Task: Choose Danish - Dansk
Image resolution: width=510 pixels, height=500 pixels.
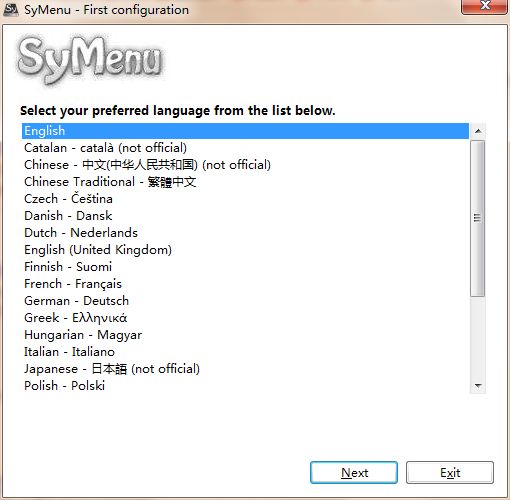Action: 245,216
